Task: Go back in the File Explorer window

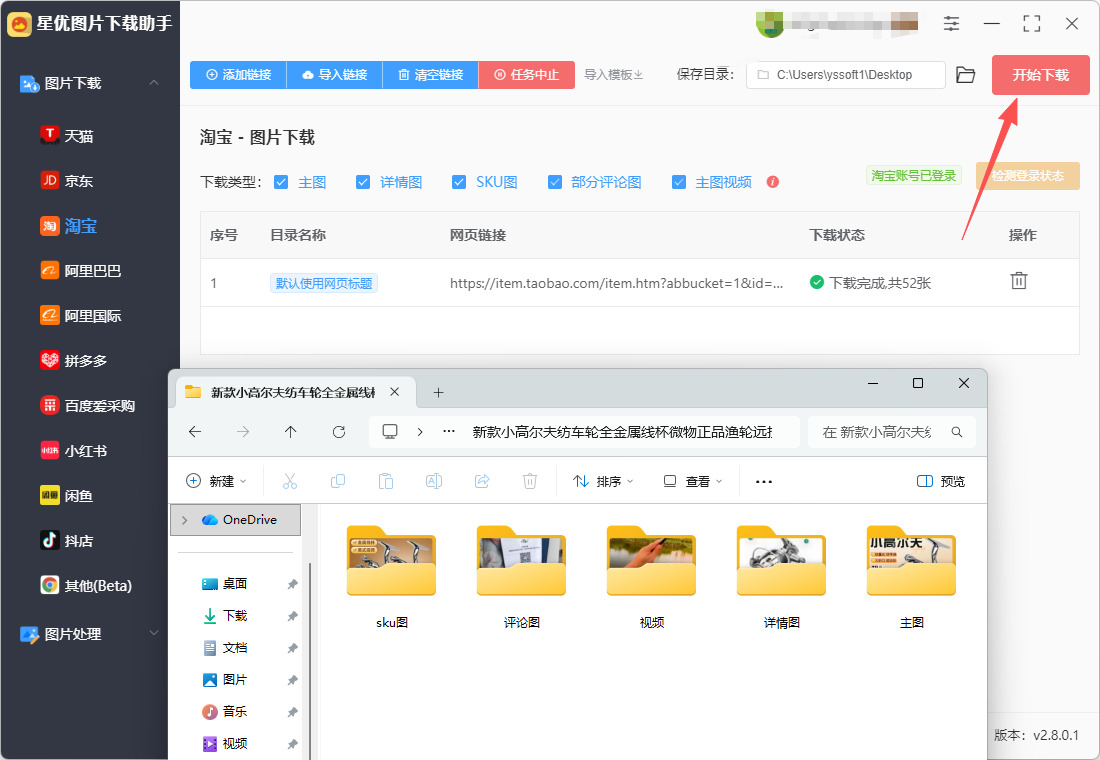Action: pyautogui.click(x=195, y=432)
